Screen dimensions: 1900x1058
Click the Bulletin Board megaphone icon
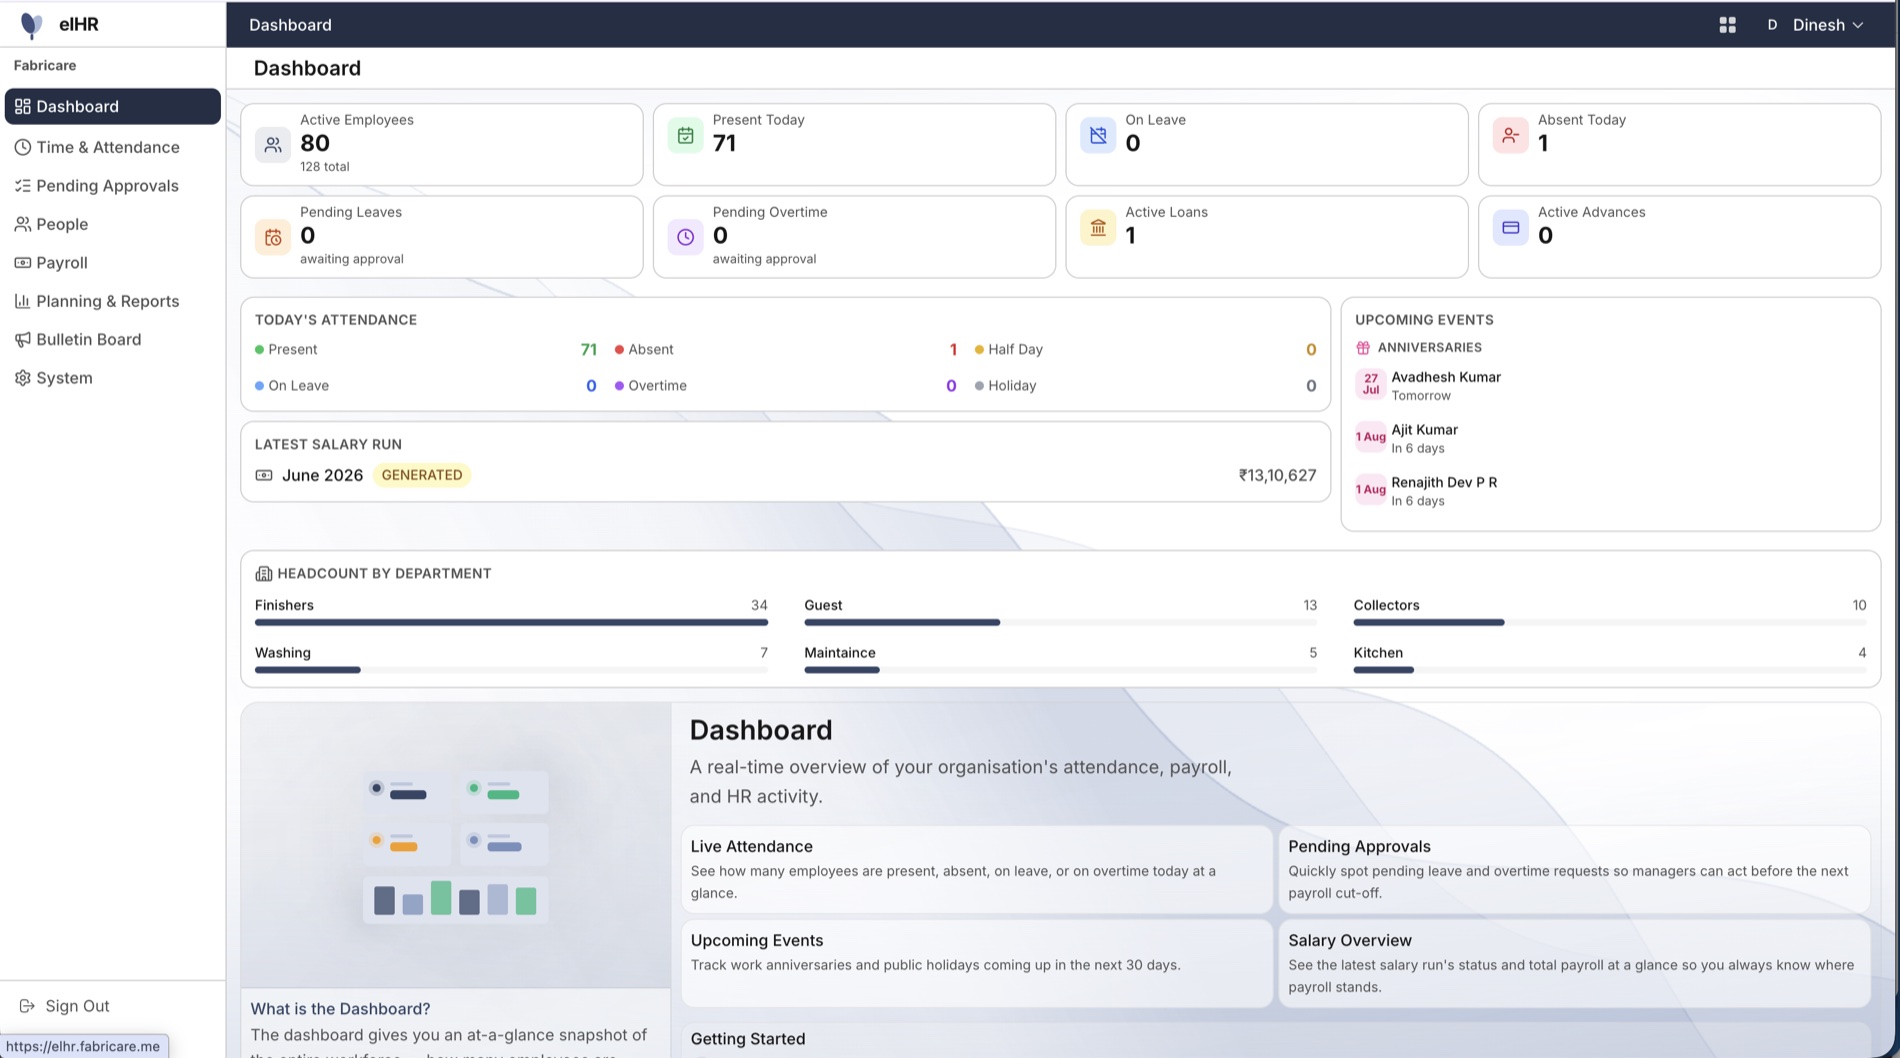(22, 340)
